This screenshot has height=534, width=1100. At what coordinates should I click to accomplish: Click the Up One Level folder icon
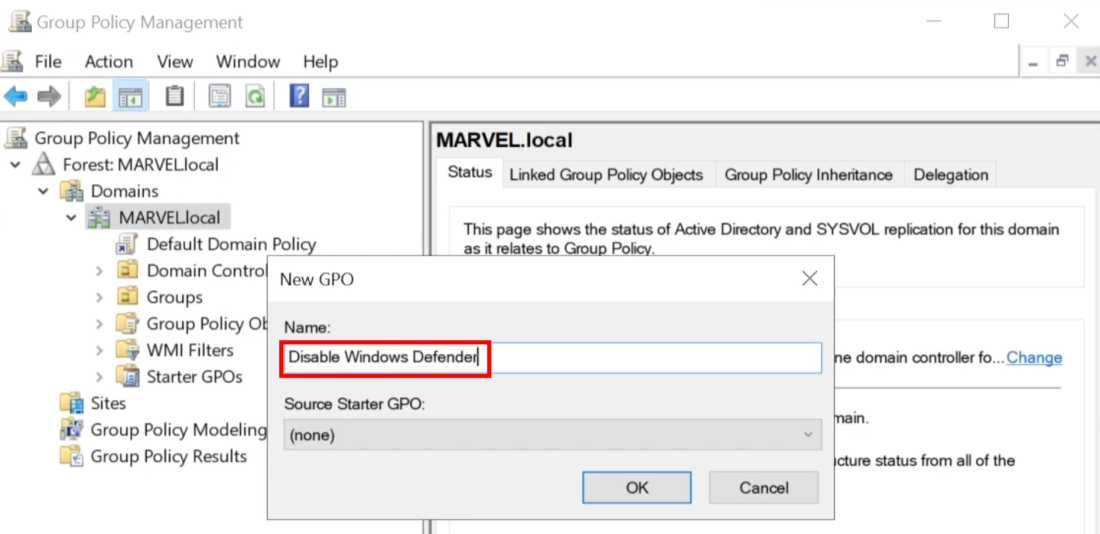coord(94,97)
